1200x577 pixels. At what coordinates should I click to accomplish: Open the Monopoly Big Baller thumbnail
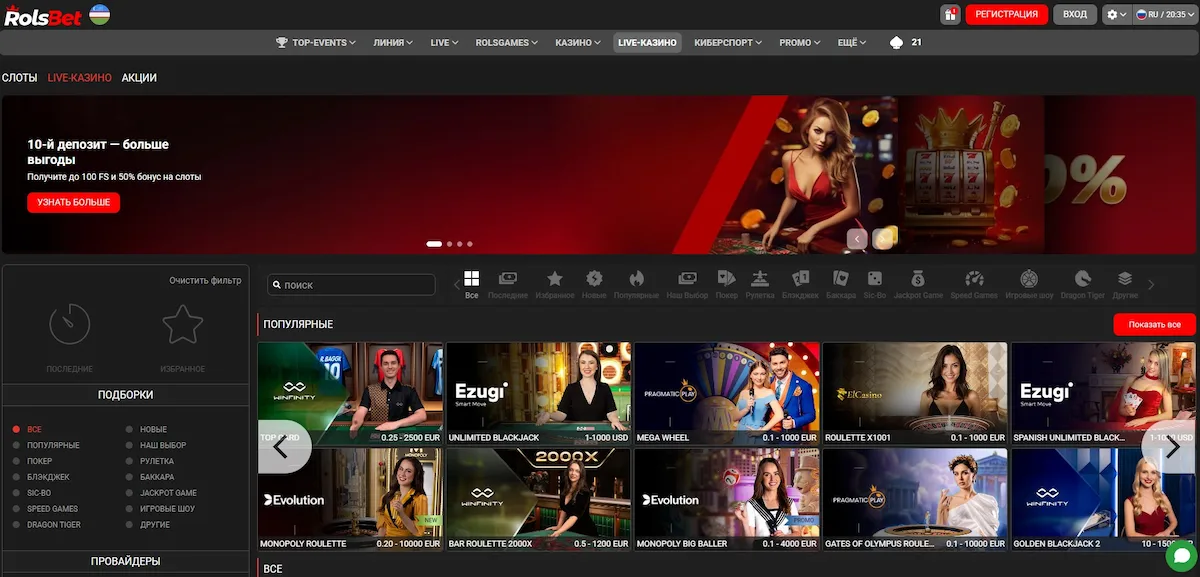727,499
